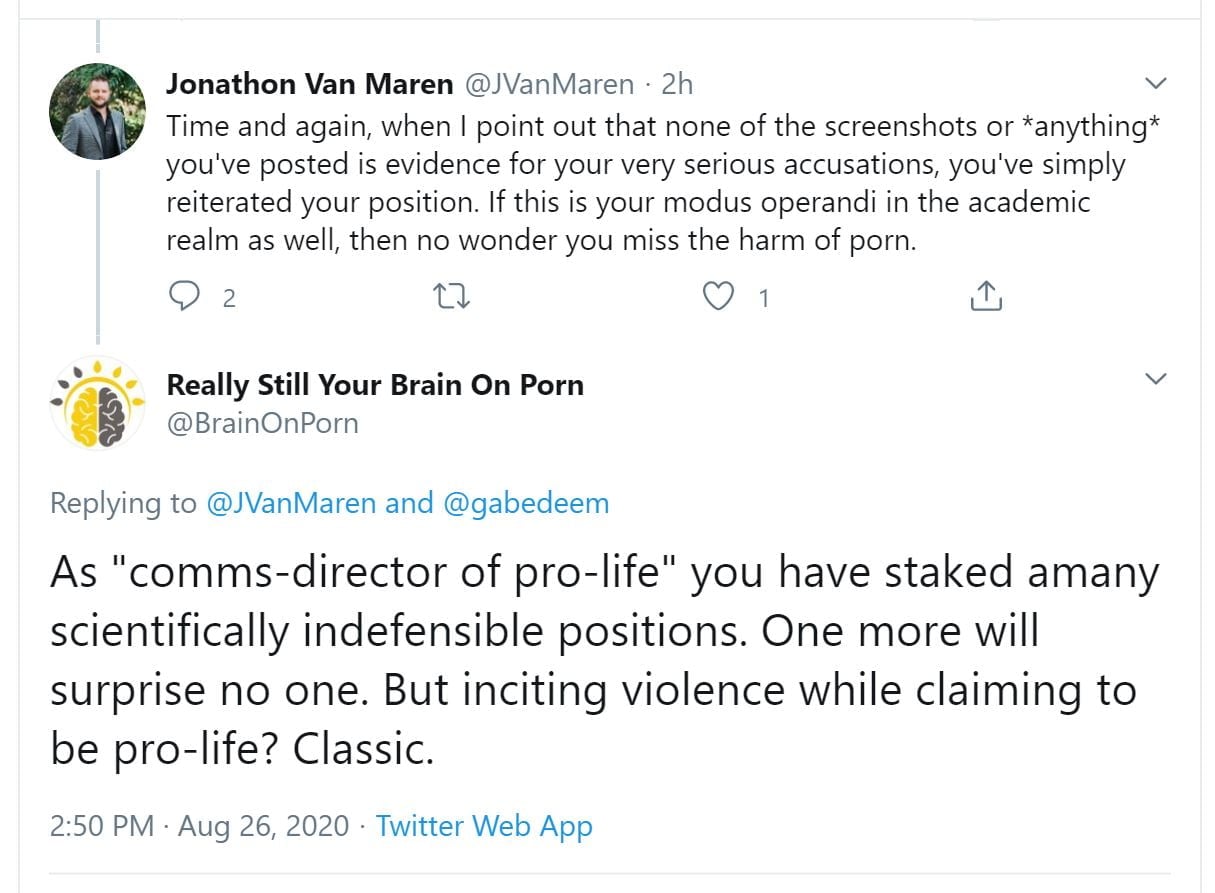The image size is (1215, 893).
Task: Click the @BrainOnPorn handle under the name
Action: (262, 423)
